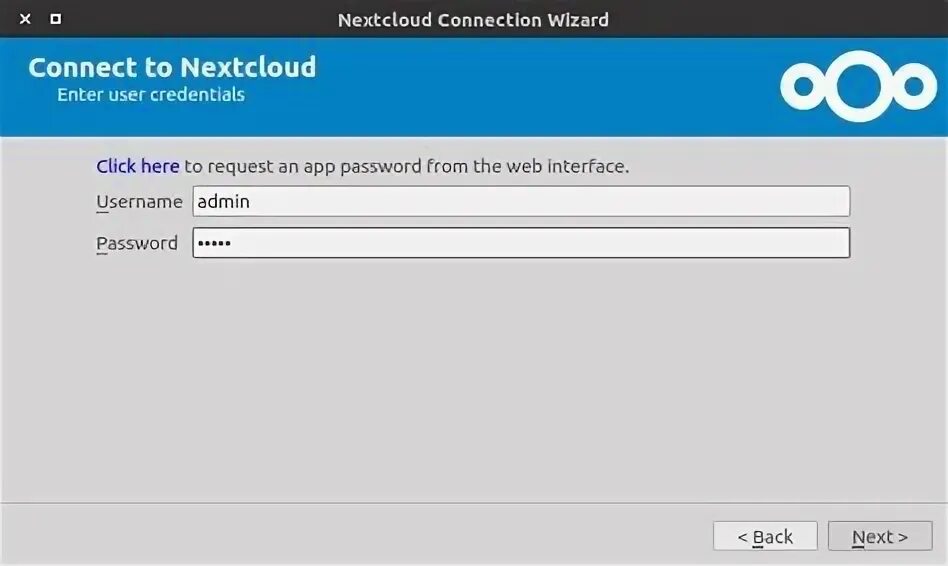This screenshot has height=566, width=948.
Task: Click the Username label
Action: tap(139, 201)
